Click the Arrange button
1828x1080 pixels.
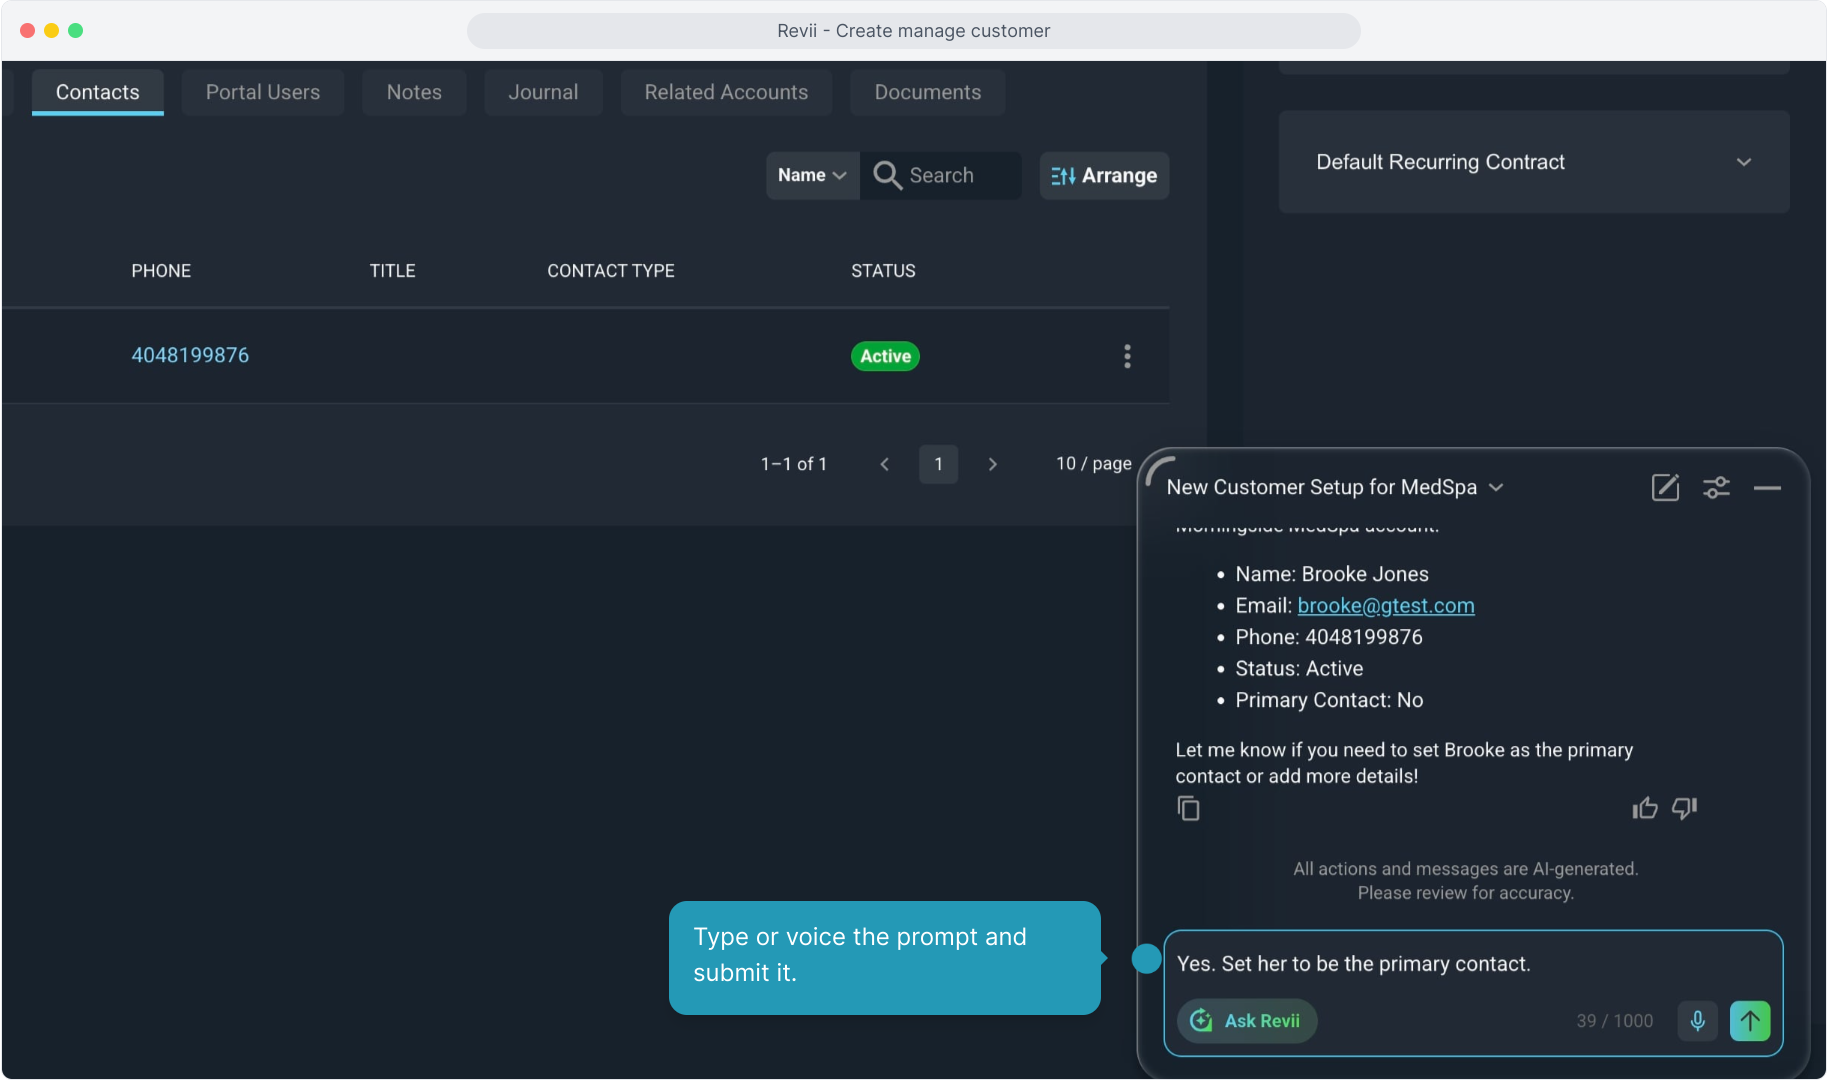click(x=1104, y=175)
